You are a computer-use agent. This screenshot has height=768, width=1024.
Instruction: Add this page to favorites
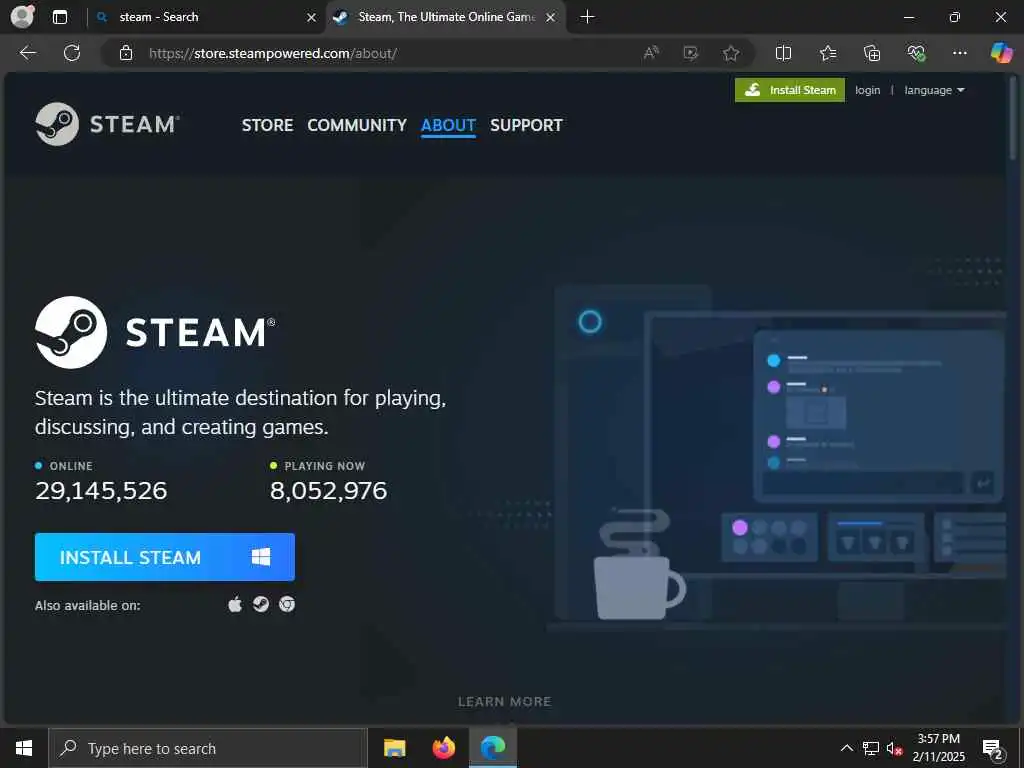731,53
